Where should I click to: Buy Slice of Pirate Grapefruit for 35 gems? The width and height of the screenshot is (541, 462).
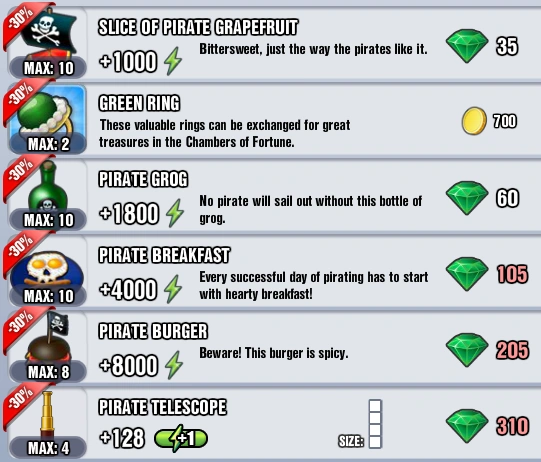click(x=482, y=46)
